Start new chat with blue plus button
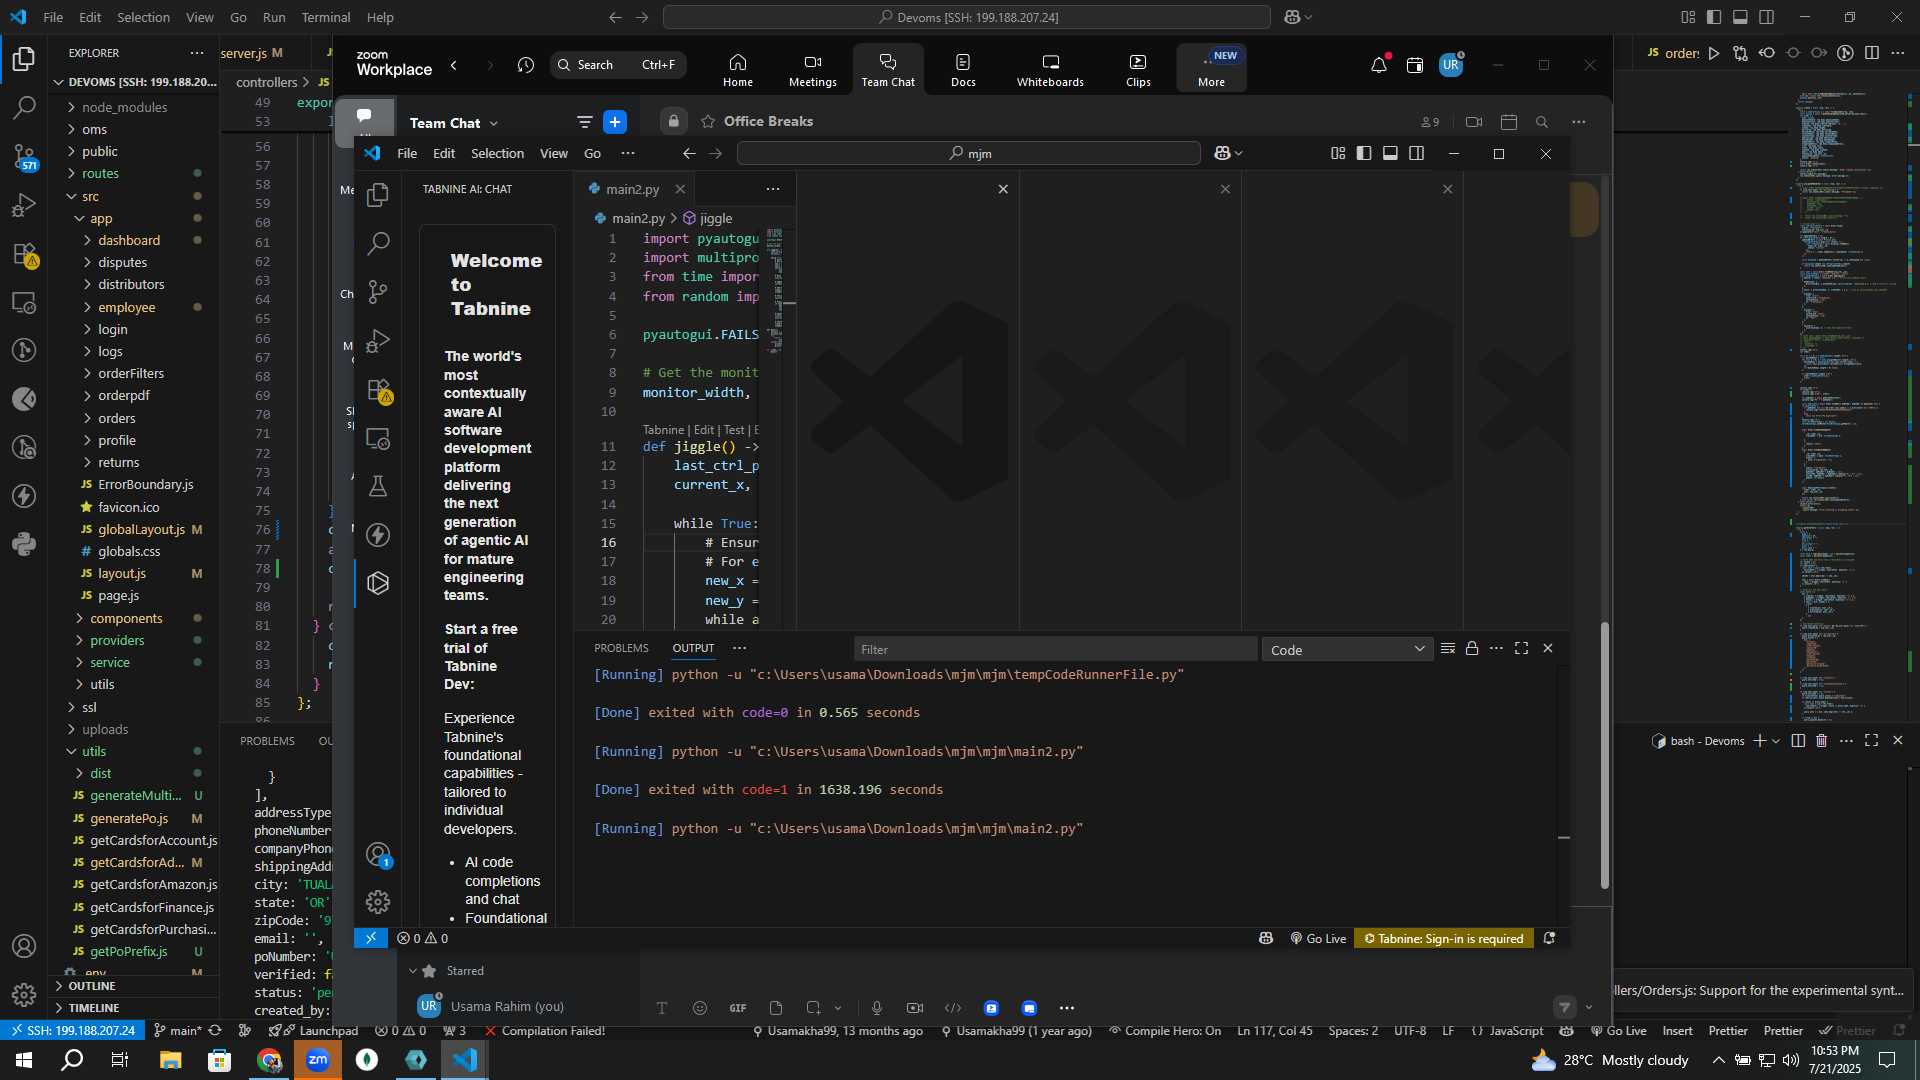Screen dimensions: 1920x1080 point(615,122)
